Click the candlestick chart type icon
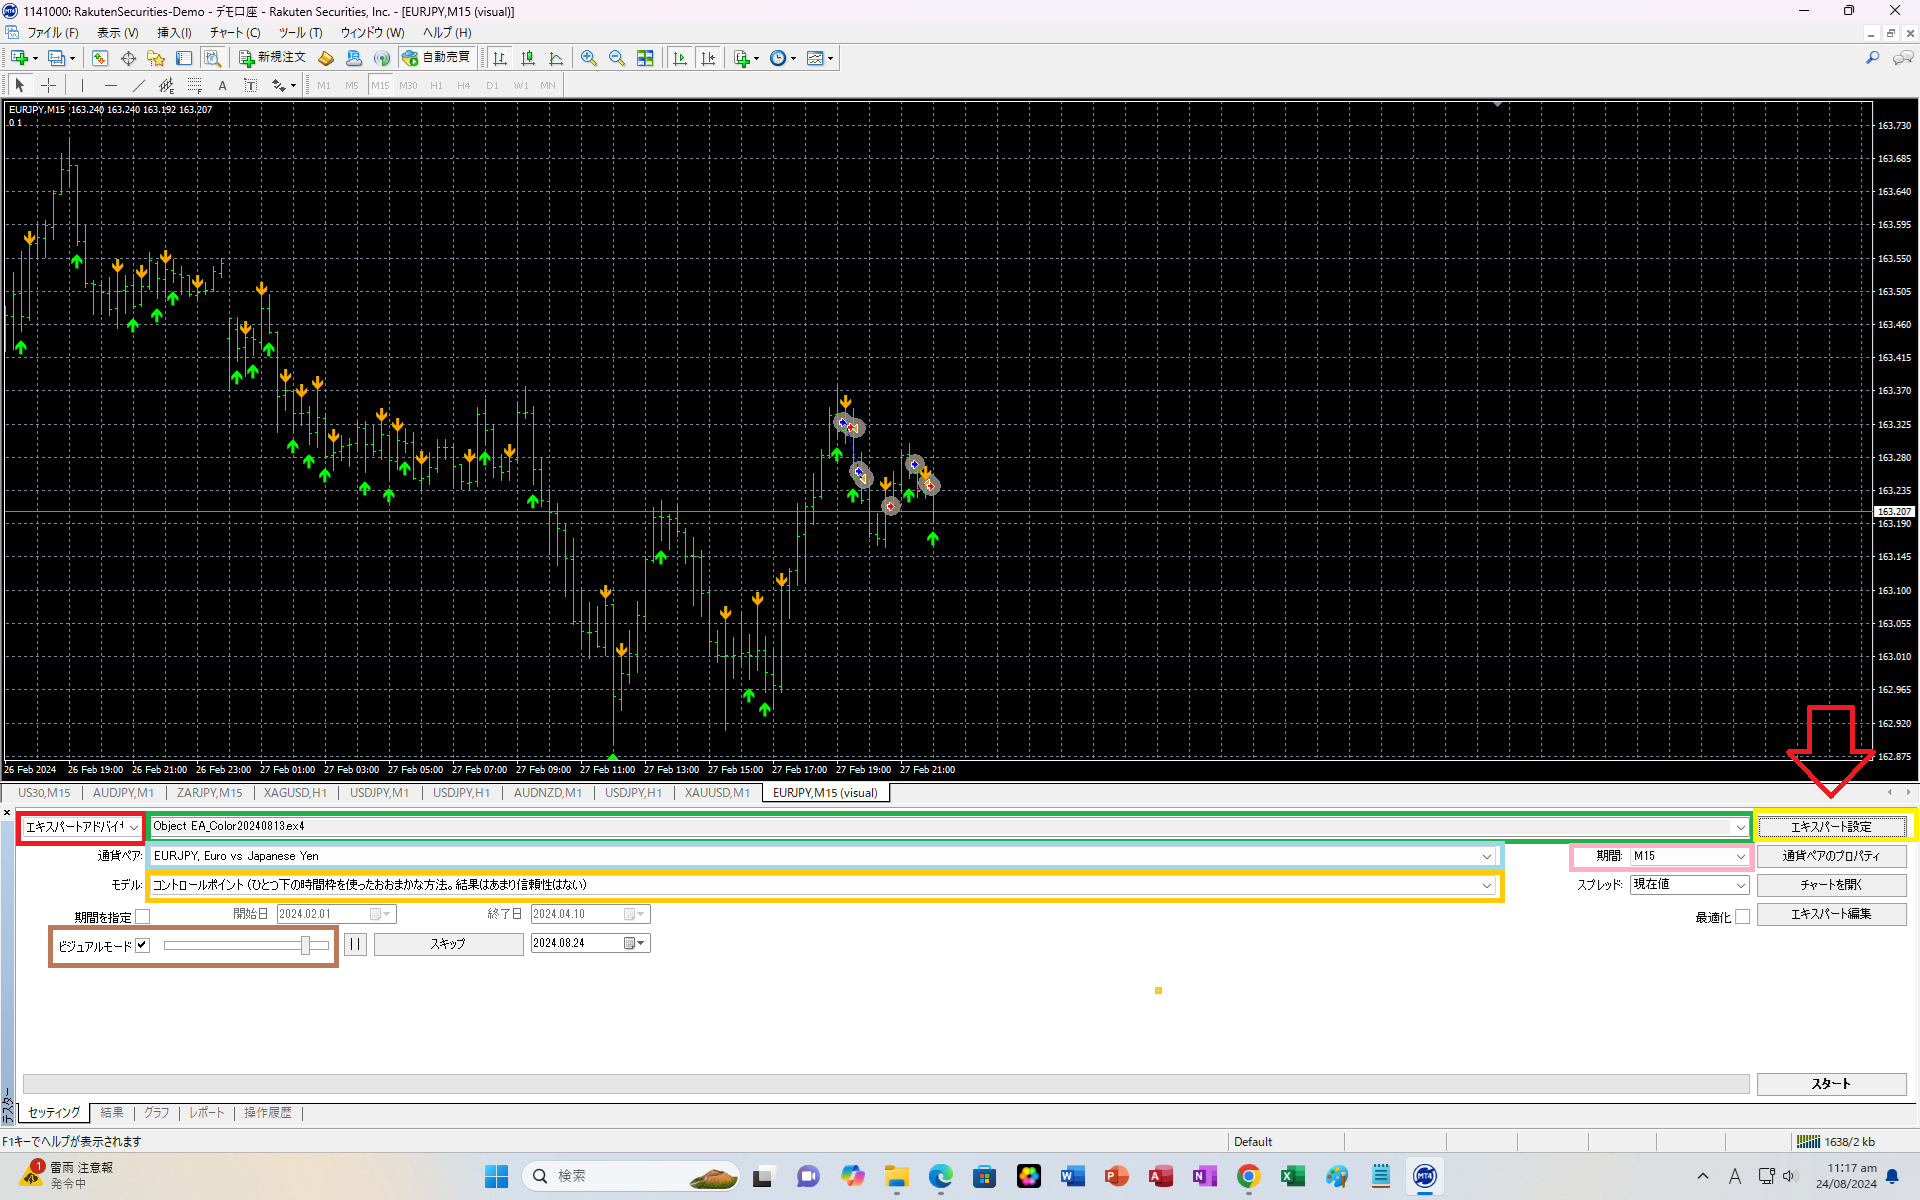1920x1200 pixels. tap(528, 58)
